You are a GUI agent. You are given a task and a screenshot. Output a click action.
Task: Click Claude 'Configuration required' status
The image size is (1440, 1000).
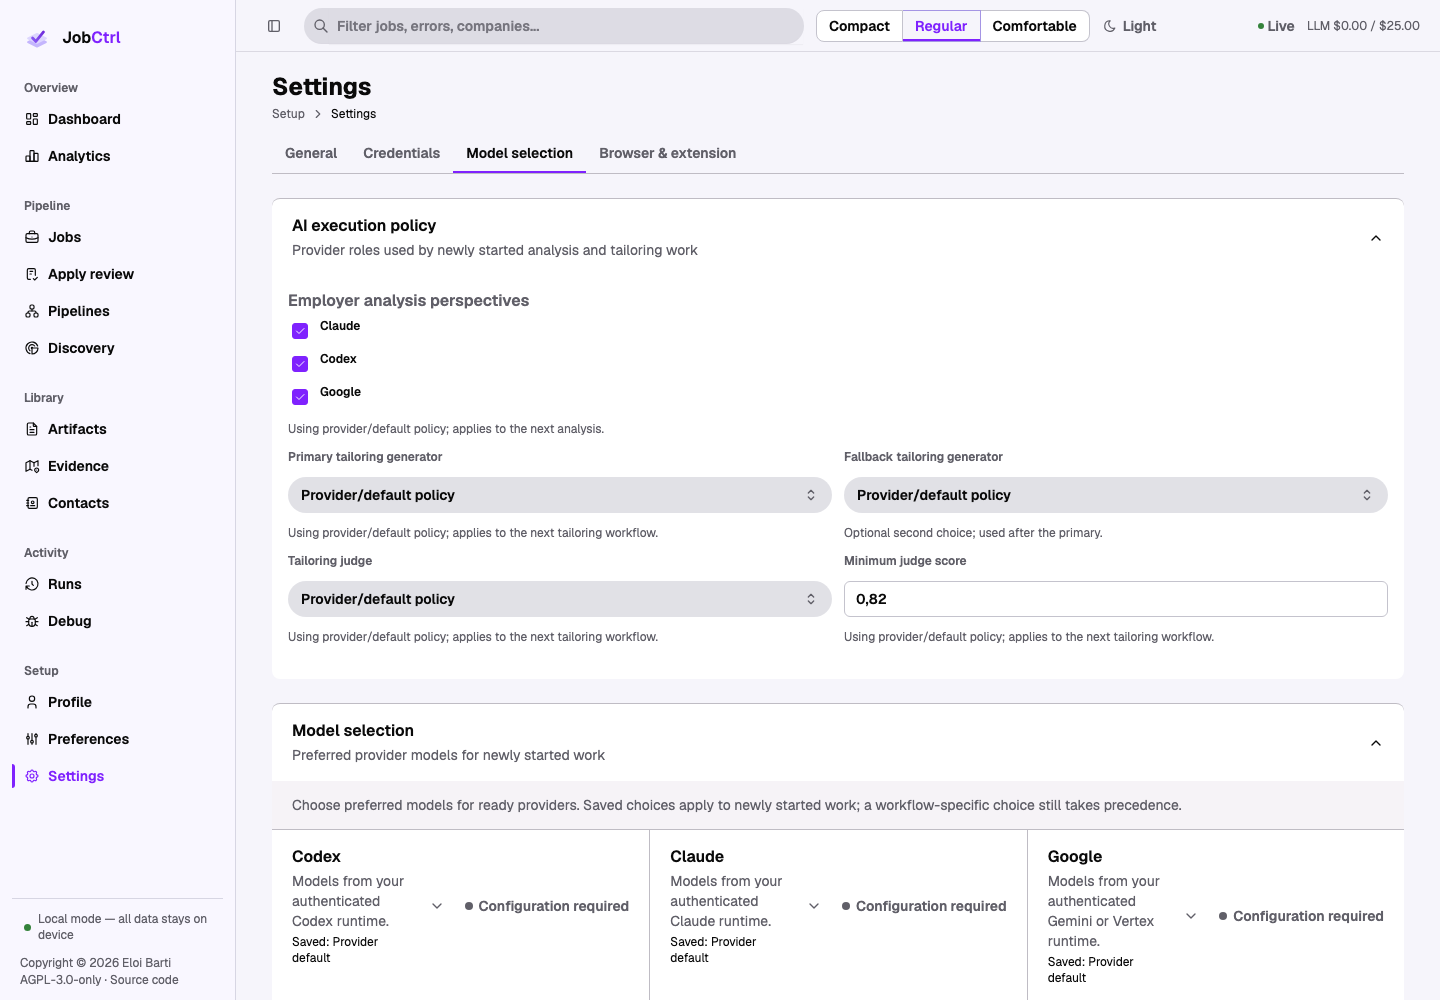pyautogui.click(x=924, y=906)
